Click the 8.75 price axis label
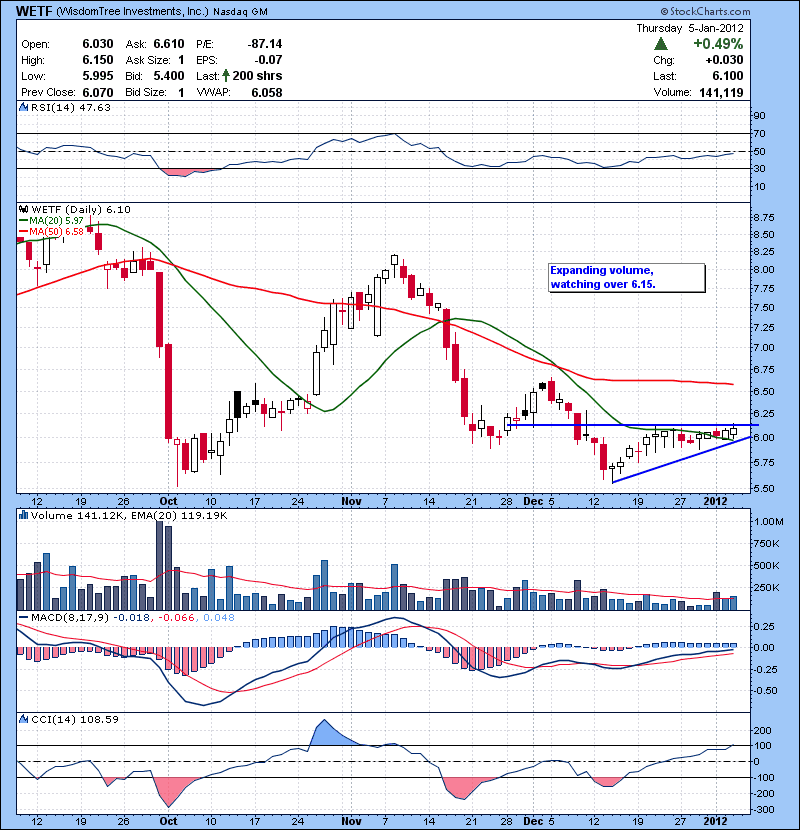Image resolution: width=800 pixels, height=830 pixels. click(x=763, y=218)
